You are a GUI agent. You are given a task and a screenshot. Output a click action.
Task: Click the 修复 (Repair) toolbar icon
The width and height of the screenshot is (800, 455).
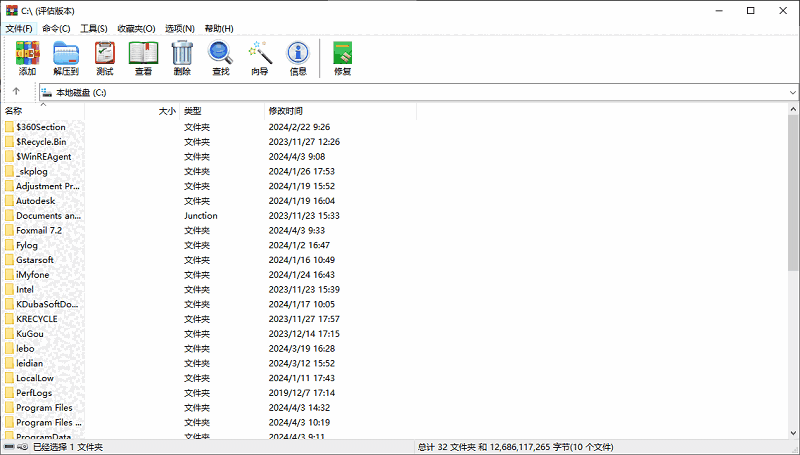[x=342, y=58]
